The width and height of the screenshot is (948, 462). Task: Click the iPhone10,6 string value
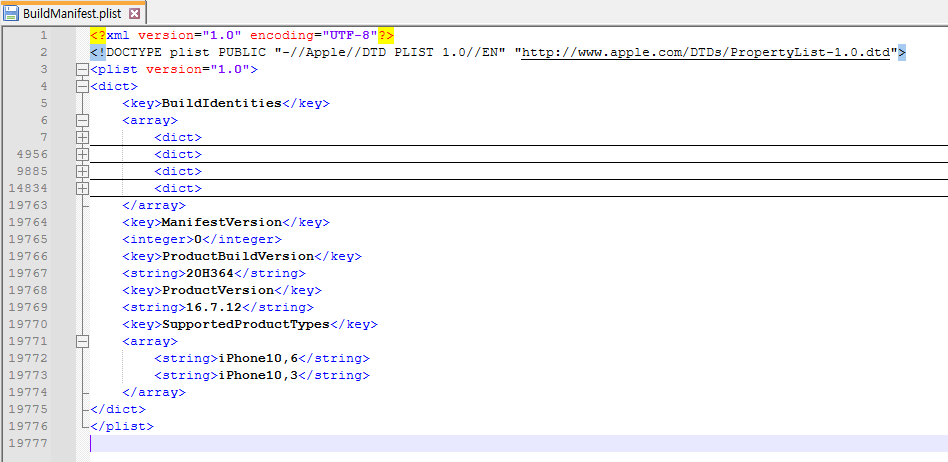[258, 358]
